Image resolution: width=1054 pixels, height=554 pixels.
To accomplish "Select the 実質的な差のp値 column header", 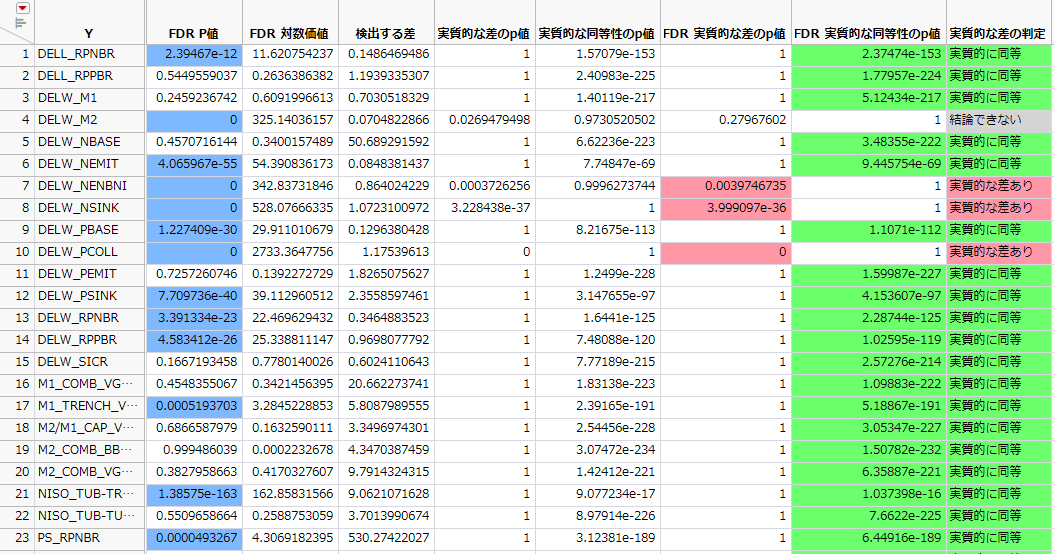I will pyautogui.click(x=484, y=34).
